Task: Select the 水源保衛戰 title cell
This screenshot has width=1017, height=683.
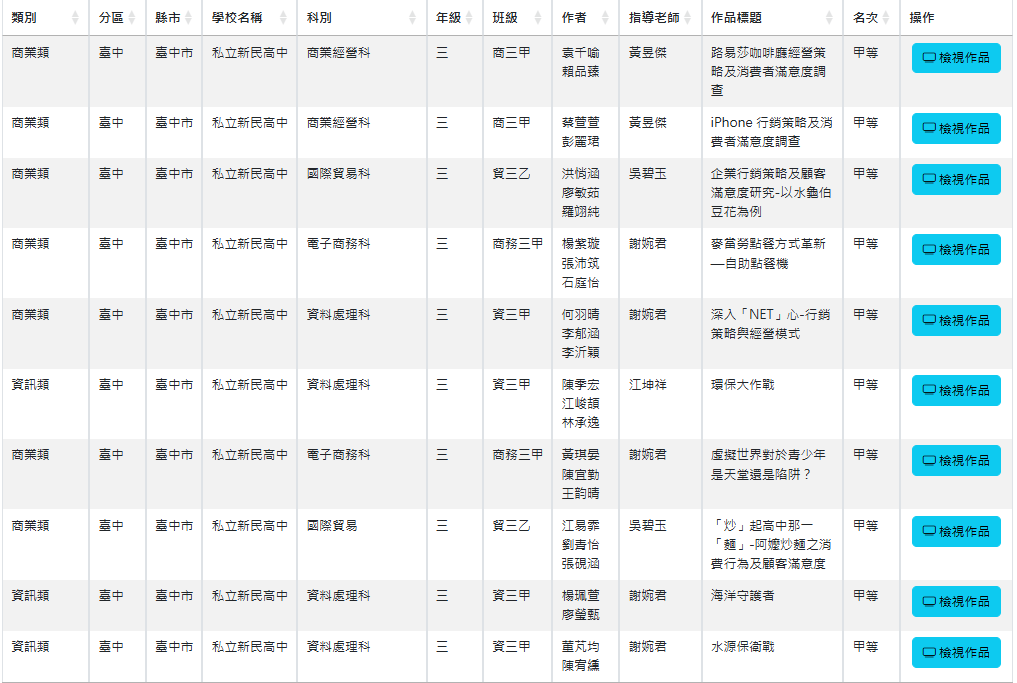Action: click(742, 647)
